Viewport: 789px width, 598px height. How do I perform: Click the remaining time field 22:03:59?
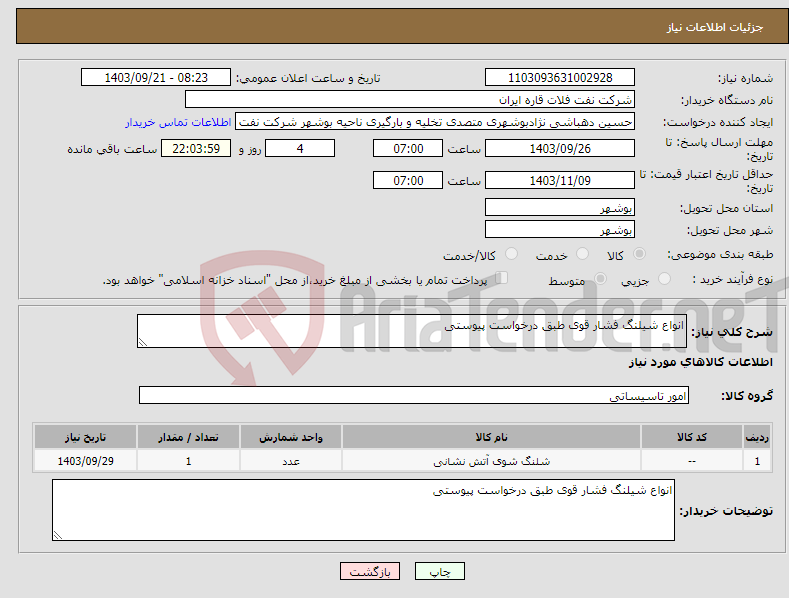[196, 148]
